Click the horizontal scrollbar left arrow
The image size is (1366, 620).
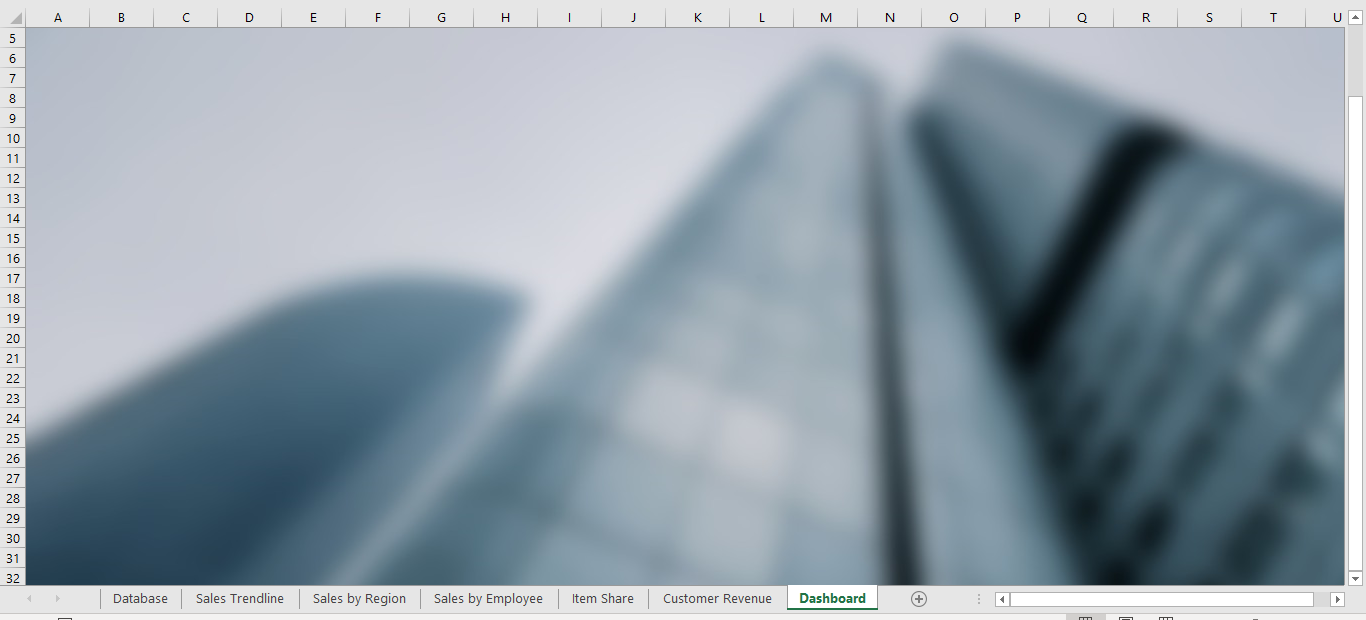point(1001,598)
